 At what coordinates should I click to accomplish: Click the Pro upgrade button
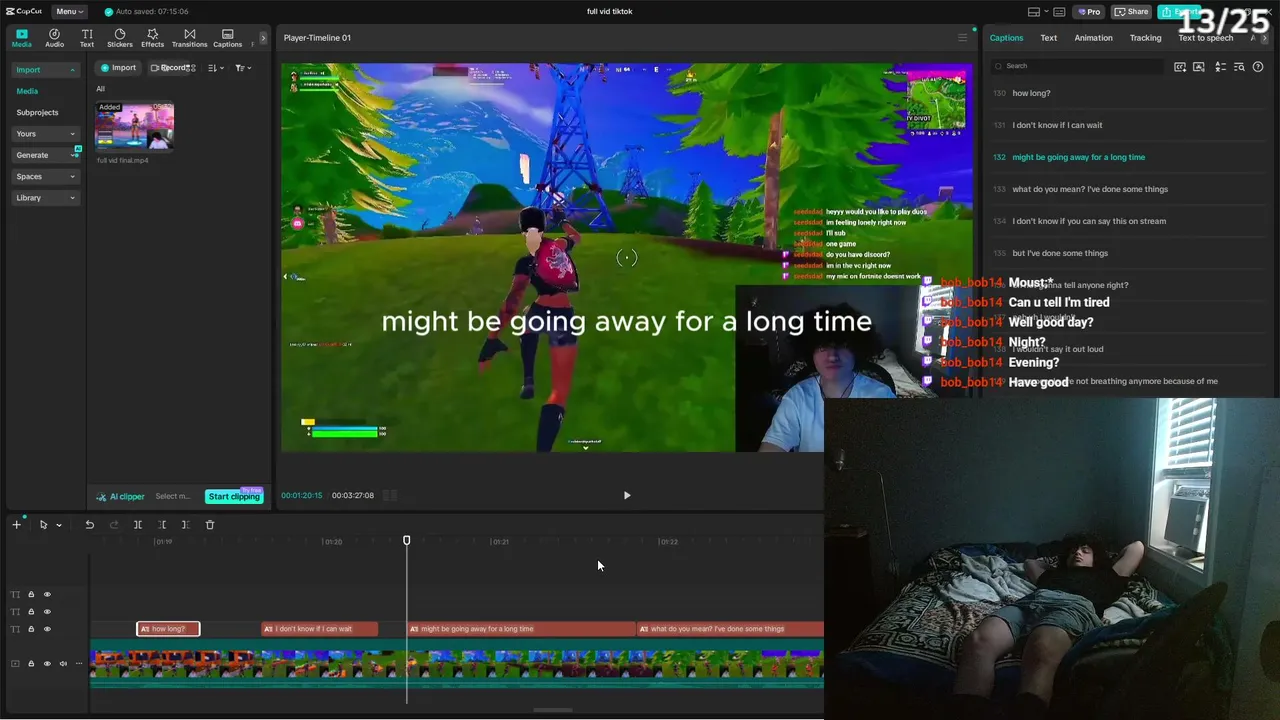tap(1088, 12)
